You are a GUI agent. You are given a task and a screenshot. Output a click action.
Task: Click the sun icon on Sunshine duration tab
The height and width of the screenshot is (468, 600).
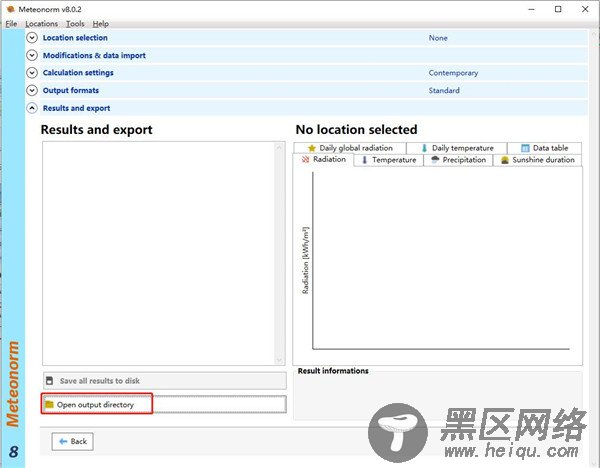point(505,160)
